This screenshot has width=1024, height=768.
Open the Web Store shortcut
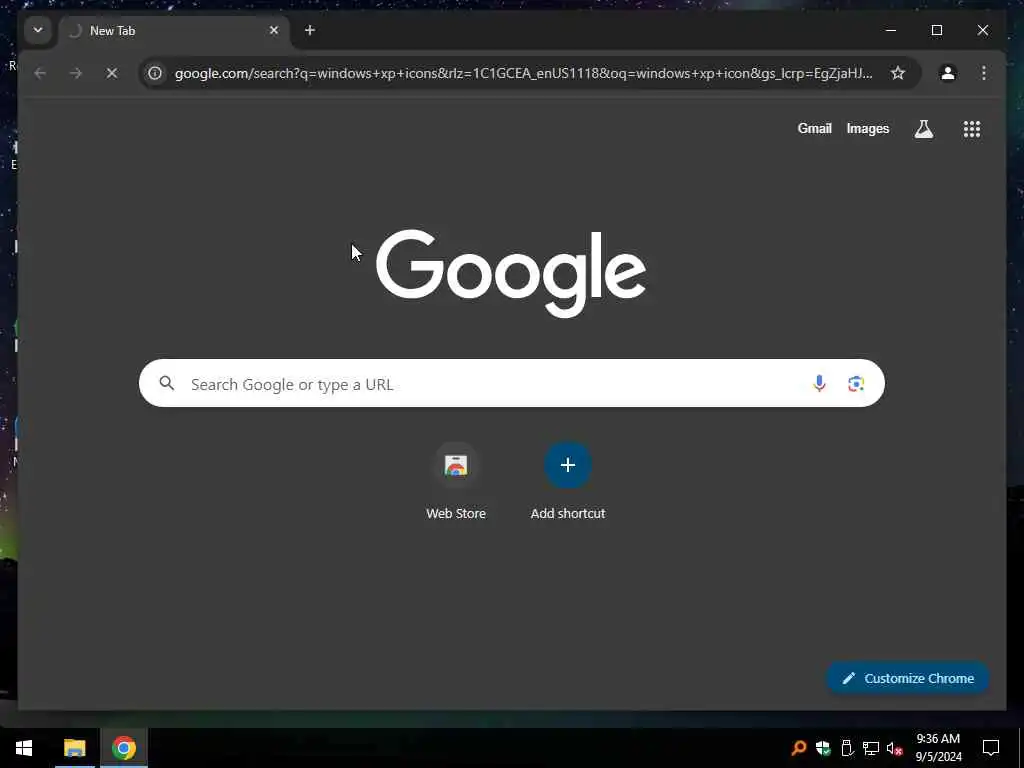(x=456, y=481)
